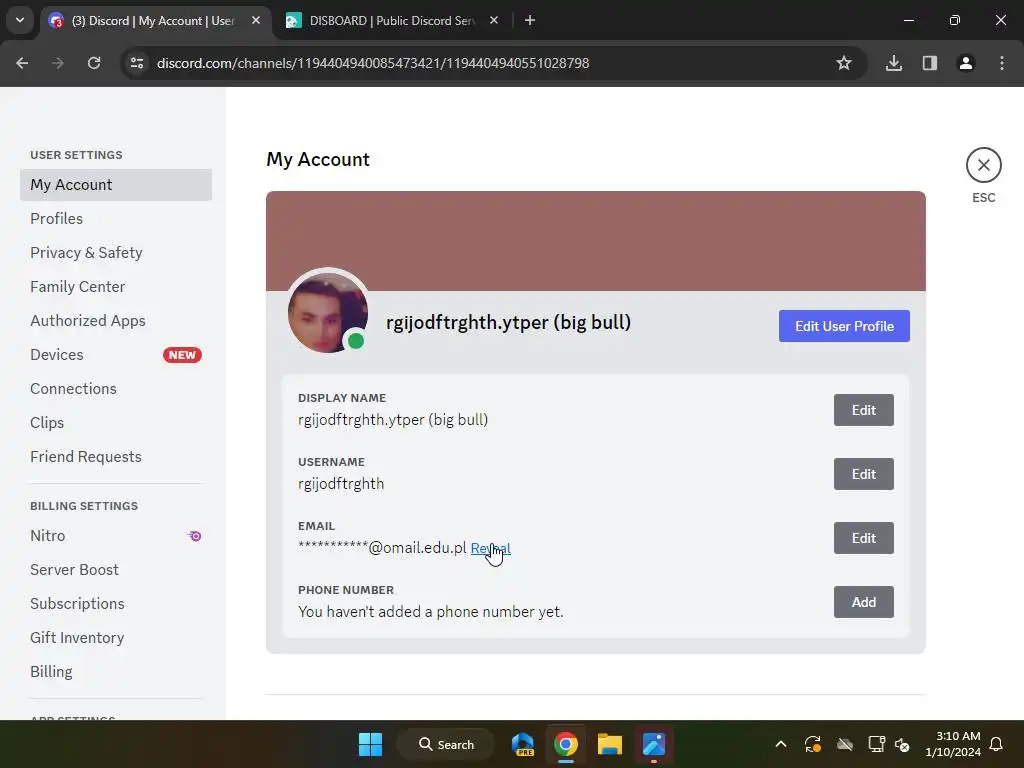Add a phone number
This screenshot has height=768, width=1024.
point(863,602)
